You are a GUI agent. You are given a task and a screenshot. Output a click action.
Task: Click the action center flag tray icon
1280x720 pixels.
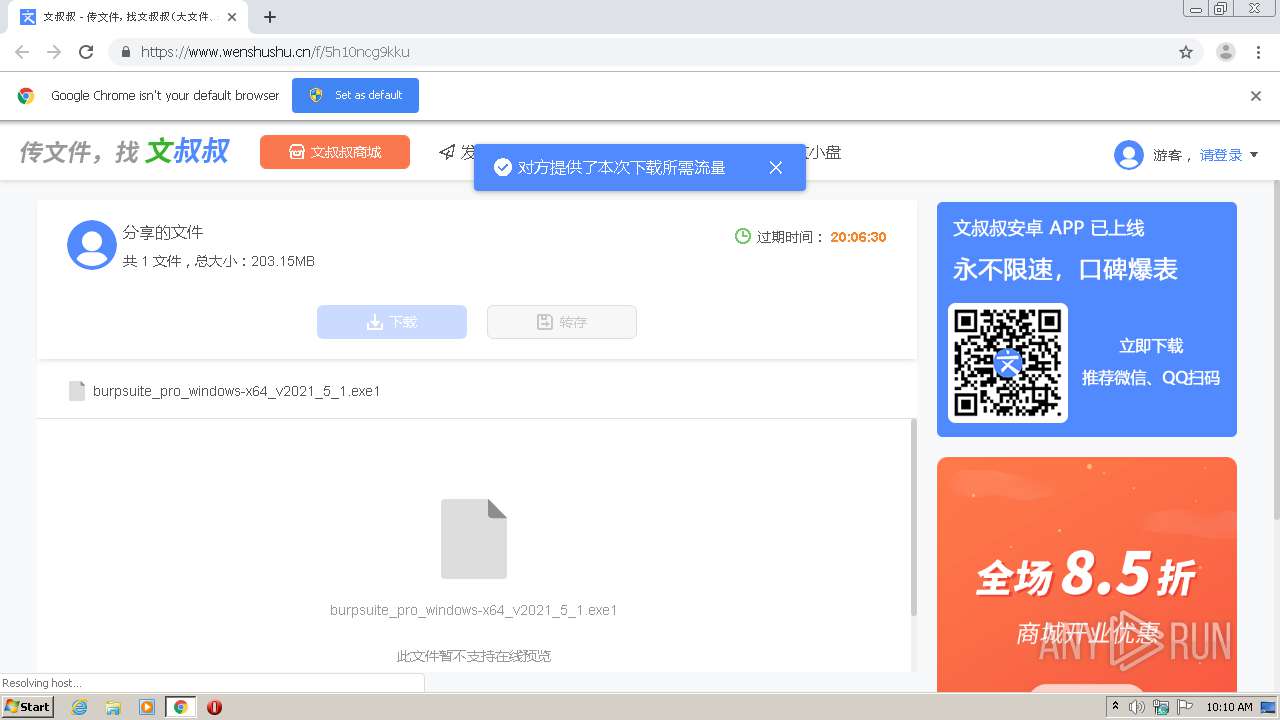[x=1185, y=707]
